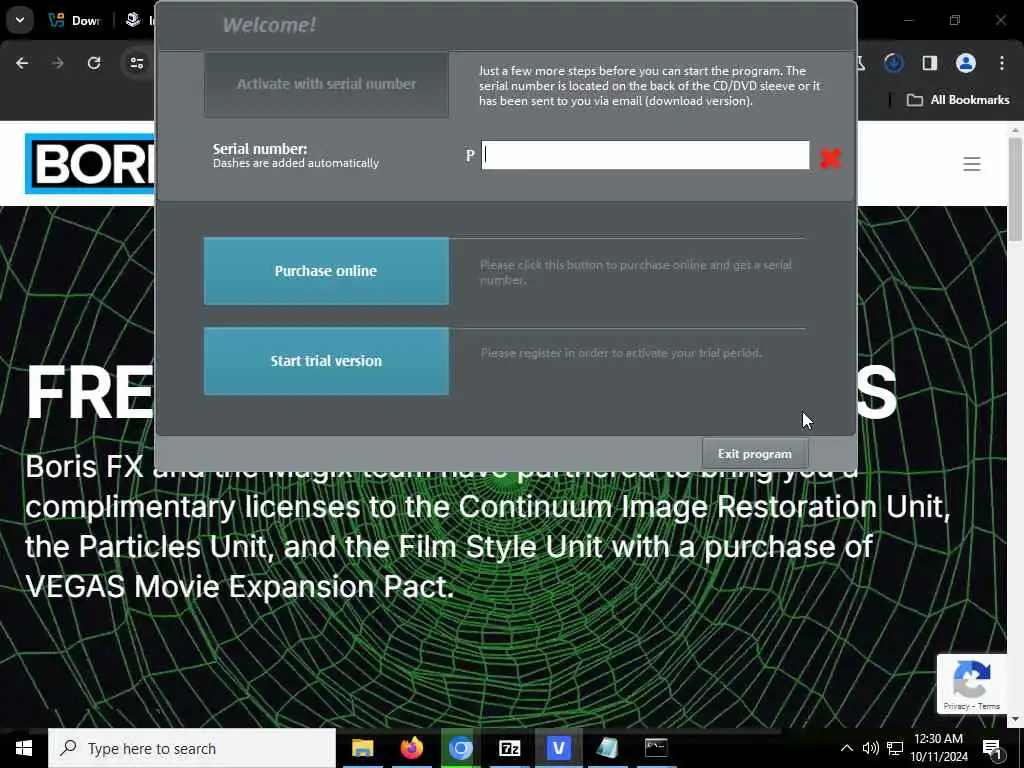Open Chrome profile avatar
Viewport: 1024px width, 768px height.
tap(965, 63)
